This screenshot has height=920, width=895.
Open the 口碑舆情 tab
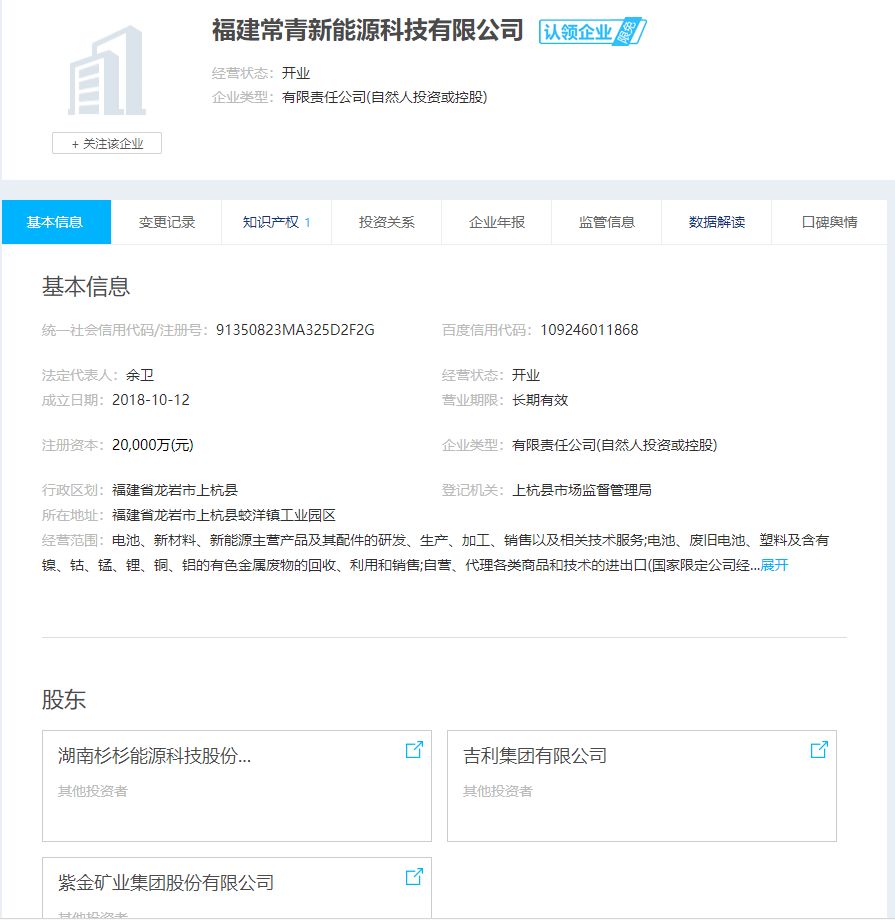tap(829, 222)
